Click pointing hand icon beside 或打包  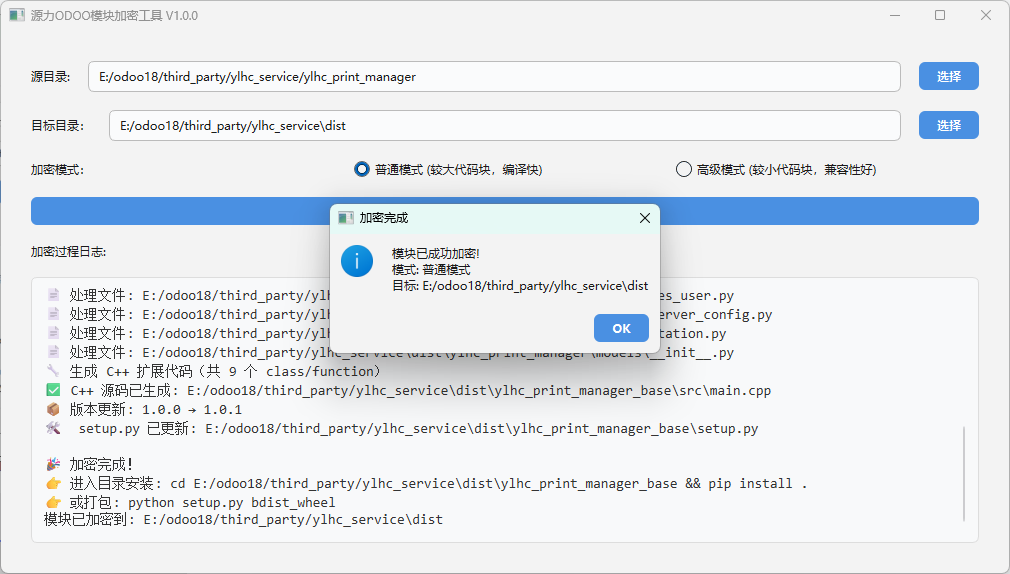click(x=53, y=502)
